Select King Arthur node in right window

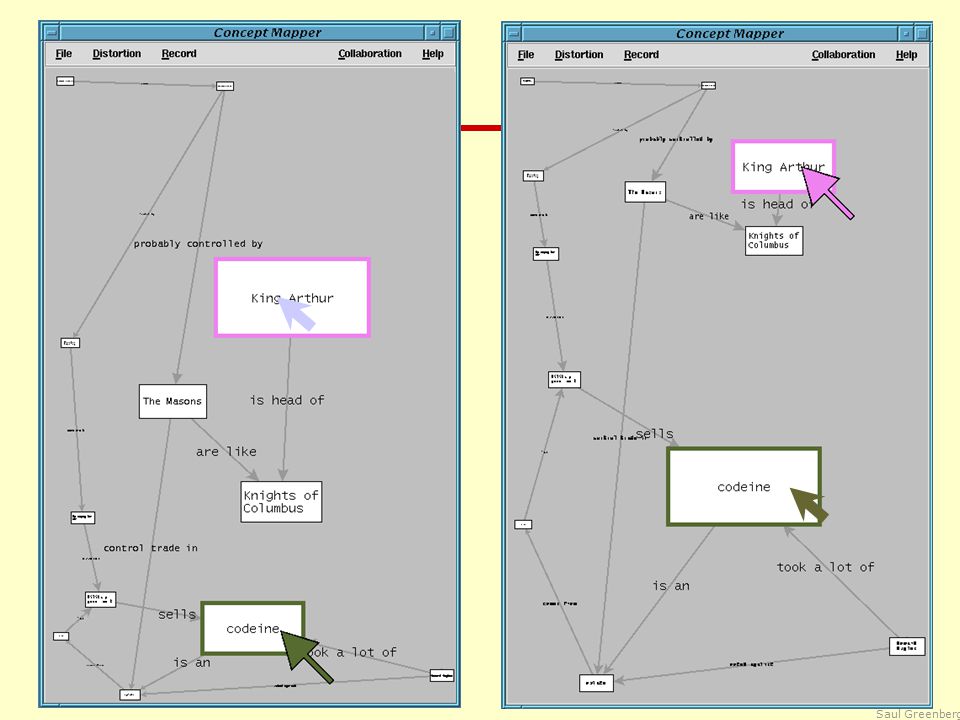tap(783, 167)
